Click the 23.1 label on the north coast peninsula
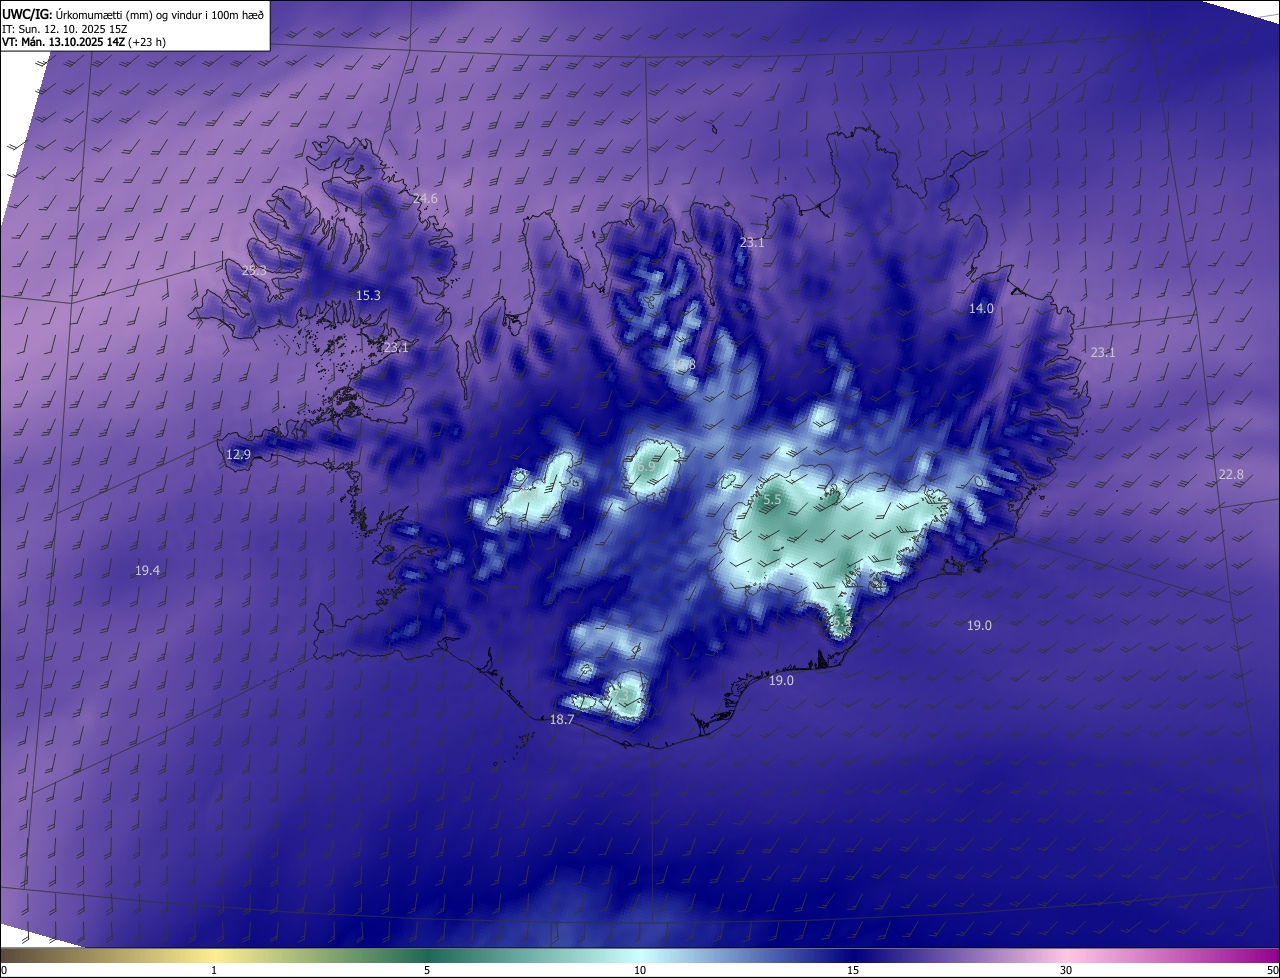 [751, 243]
